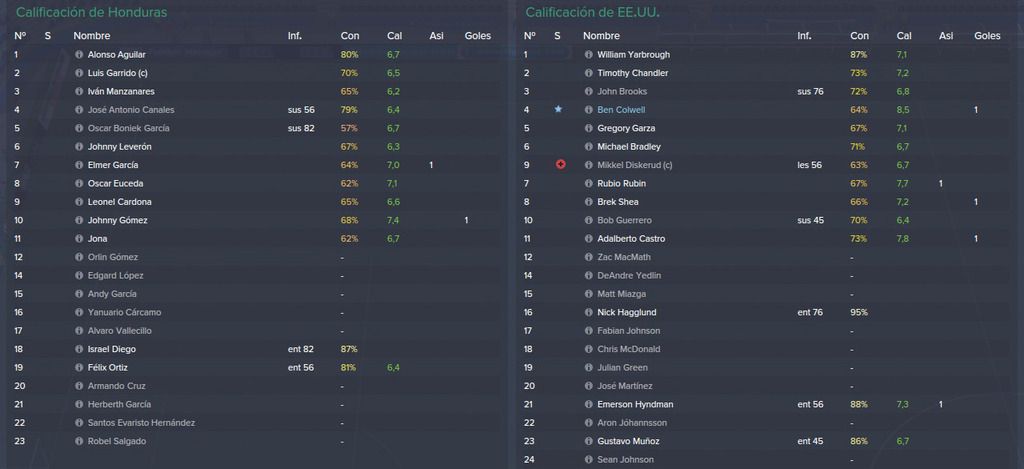Viewport: 1024px width, 469px height.
Task: Open Luis Garrido's player profile
Action: (117, 73)
